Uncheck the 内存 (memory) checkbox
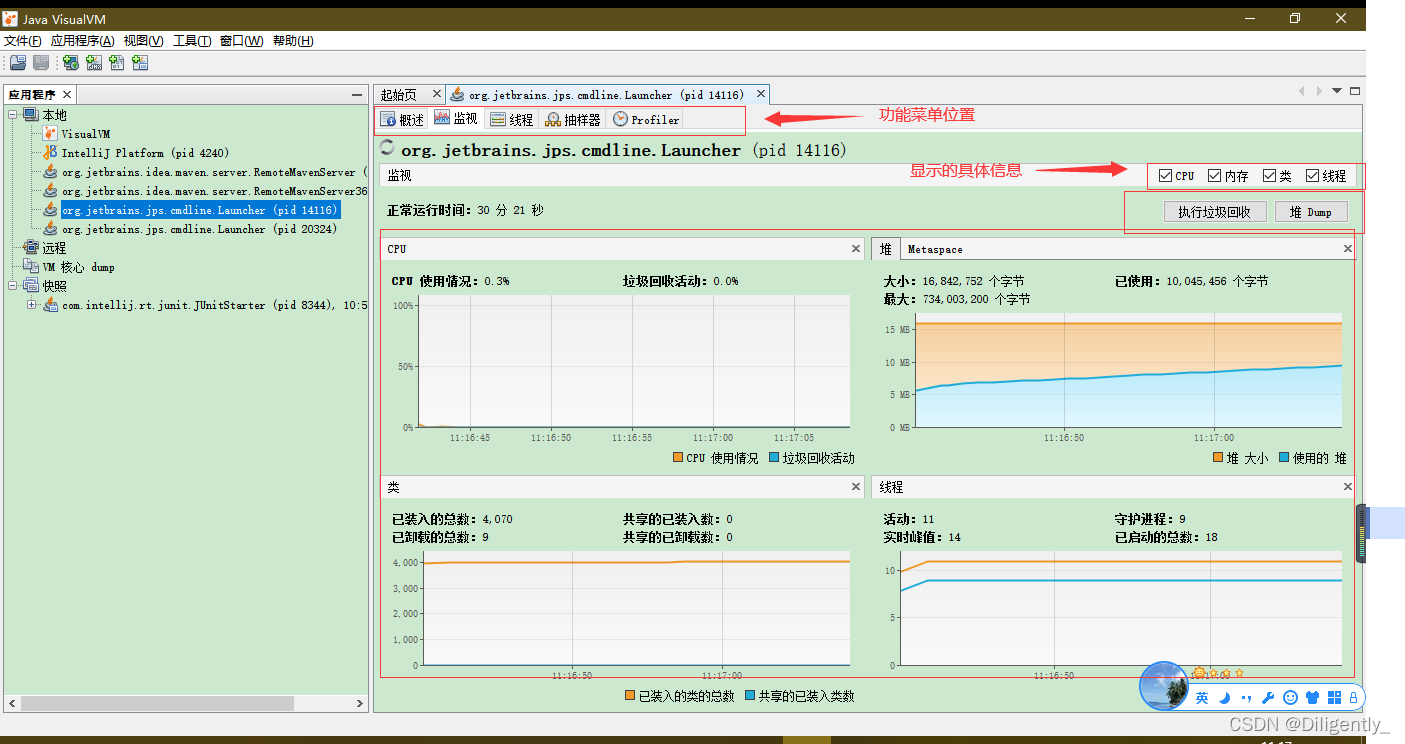 pos(1213,176)
